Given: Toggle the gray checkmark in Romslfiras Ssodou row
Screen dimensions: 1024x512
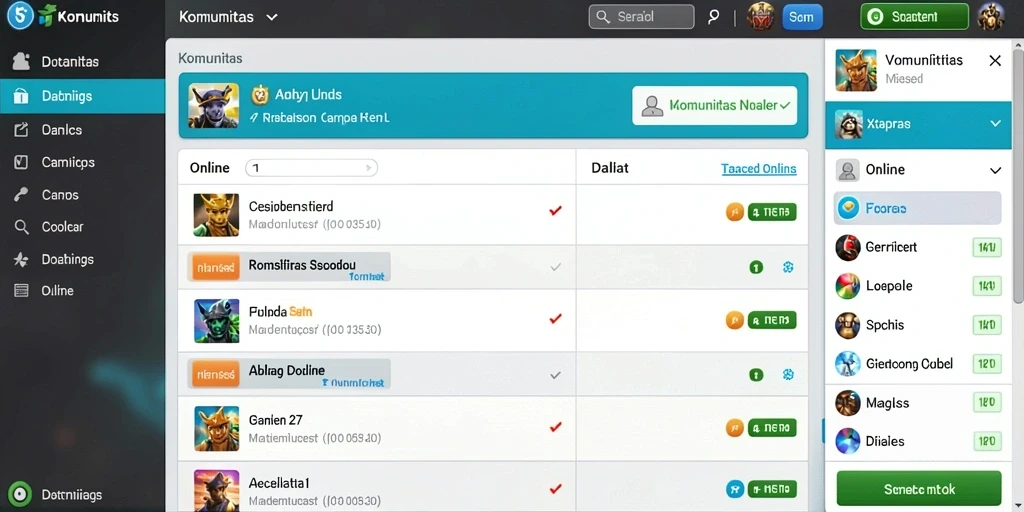Looking at the screenshot, I should click(556, 266).
